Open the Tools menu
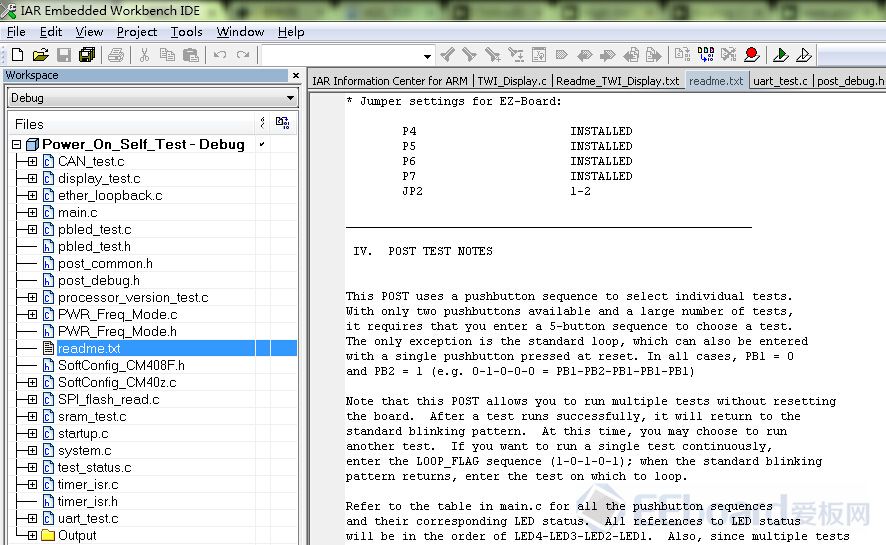This screenshot has height=545, width=886. (186, 32)
